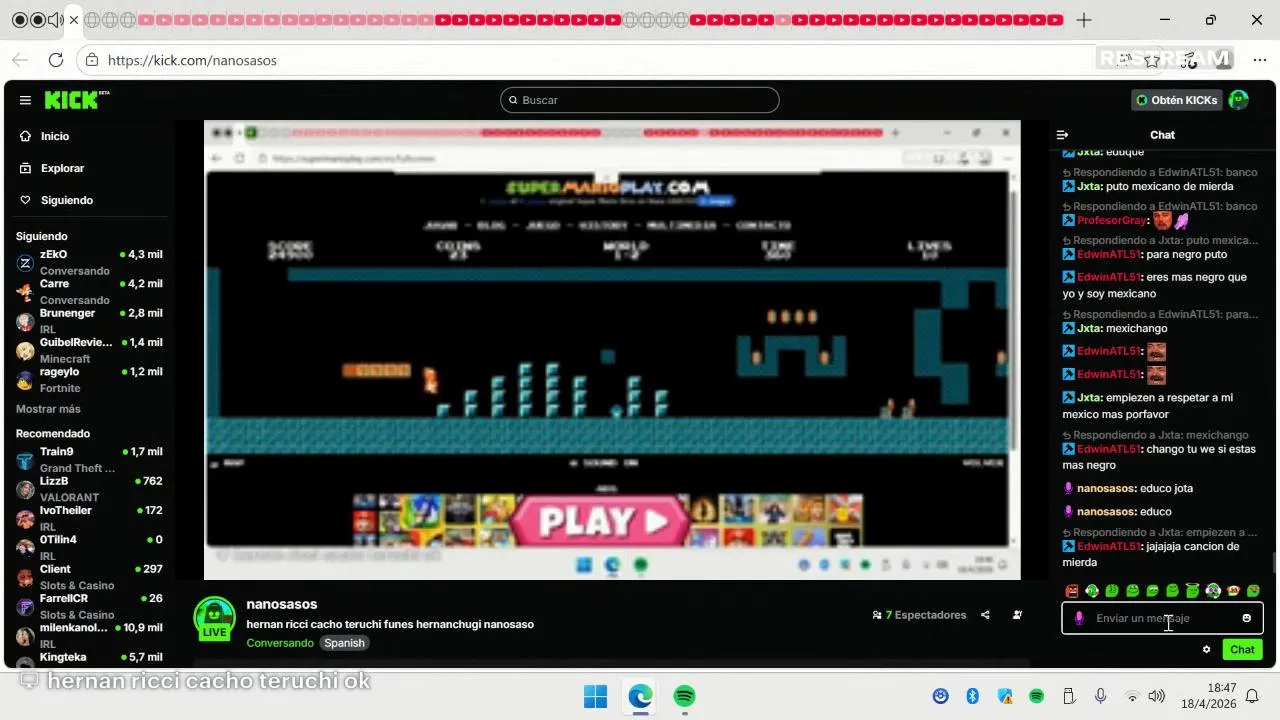Open 0Tilin4 recommended channel avatar

(x=25, y=548)
